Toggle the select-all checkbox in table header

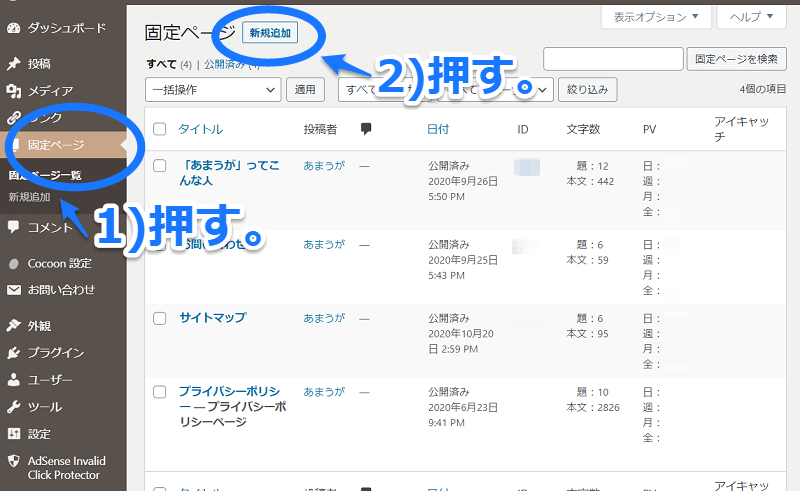coord(160,129)
